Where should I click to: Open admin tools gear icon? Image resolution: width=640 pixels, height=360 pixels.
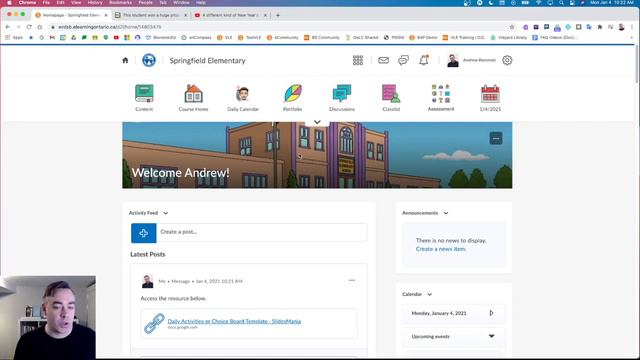(507, 60)
